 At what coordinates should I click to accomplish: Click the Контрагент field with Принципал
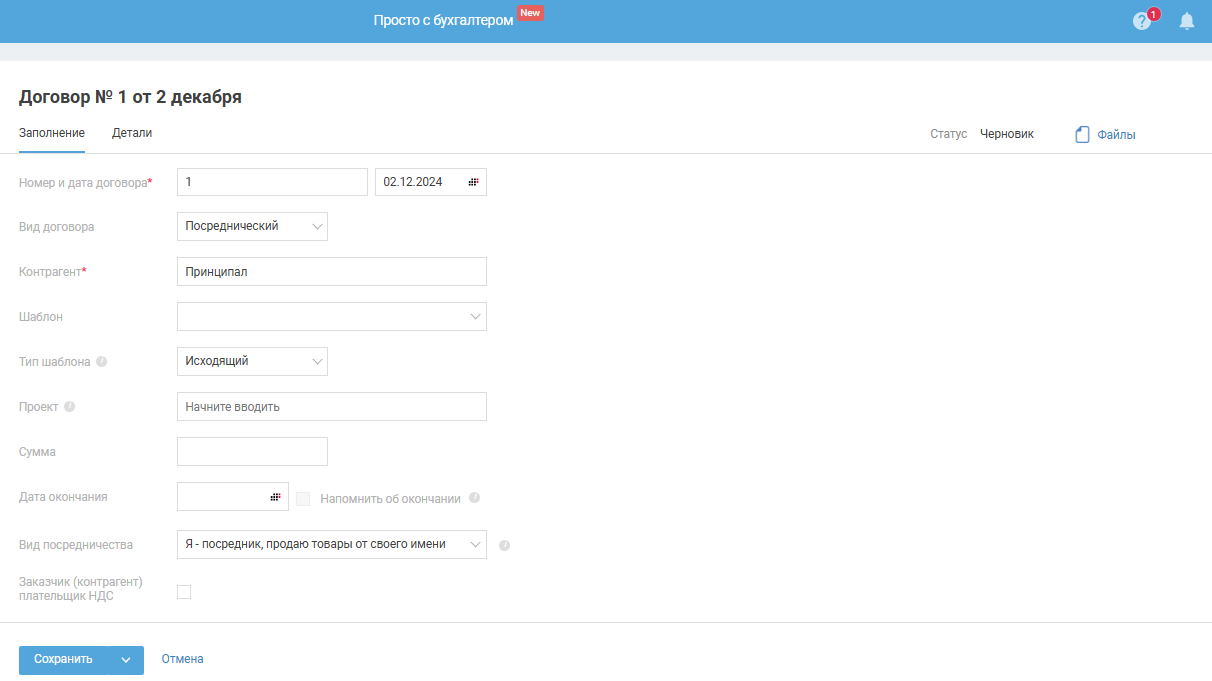[332, 272]
